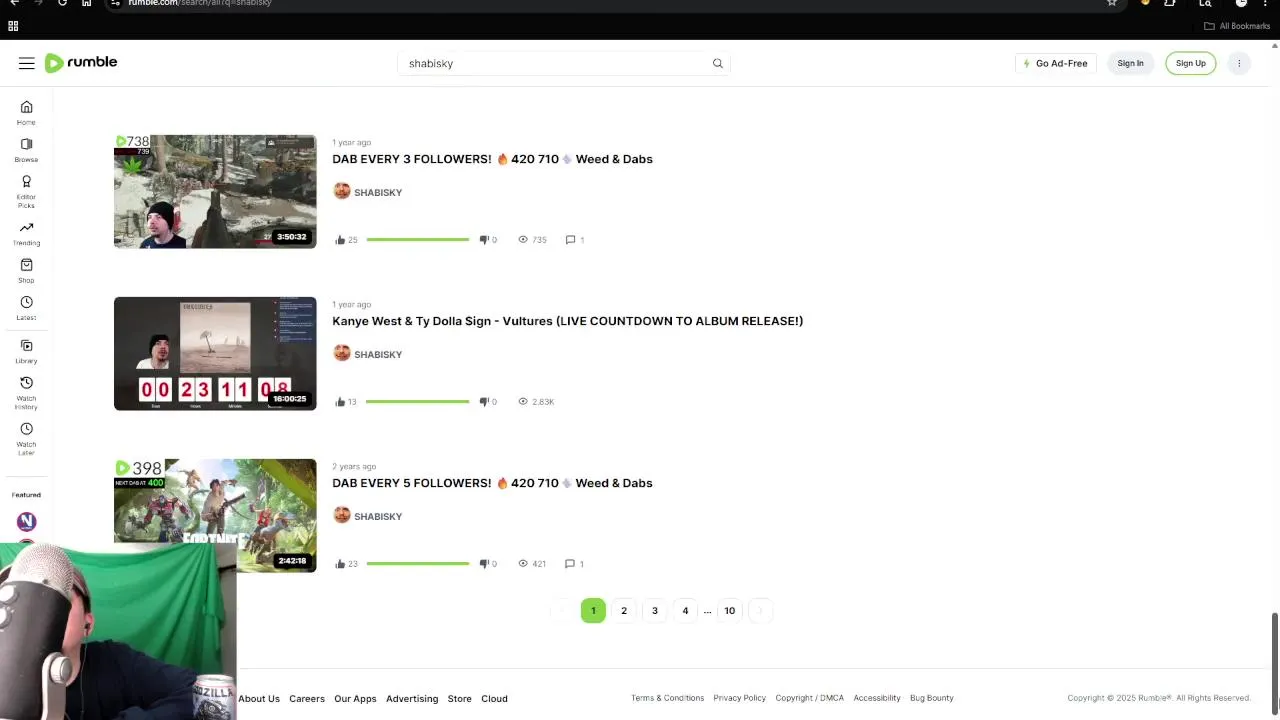Screen dimensions: 1280x720
Task: Open the Kanye West Vultures countdown thumbnail
Action: pos(215,353)
